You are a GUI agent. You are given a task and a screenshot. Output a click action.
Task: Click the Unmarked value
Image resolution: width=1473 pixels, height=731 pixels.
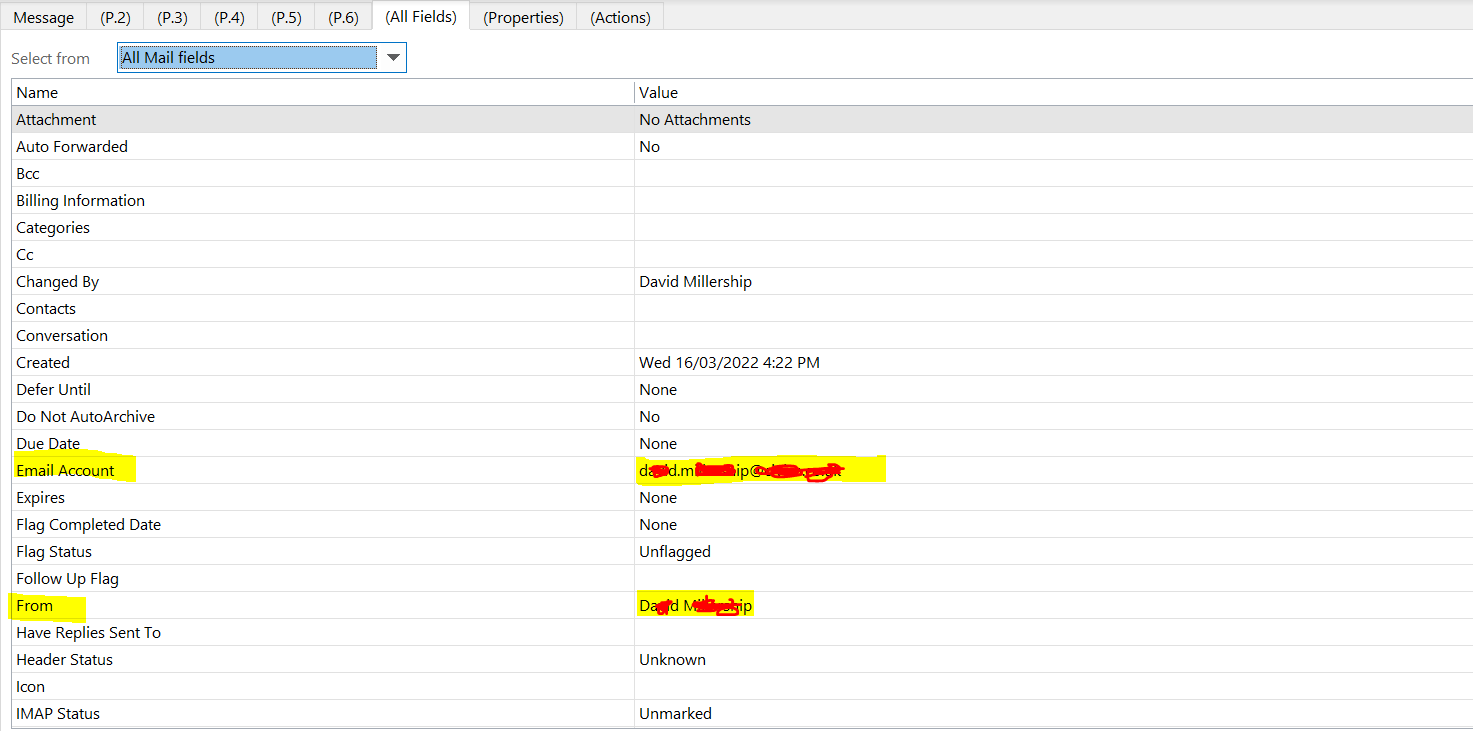(675, 713)
